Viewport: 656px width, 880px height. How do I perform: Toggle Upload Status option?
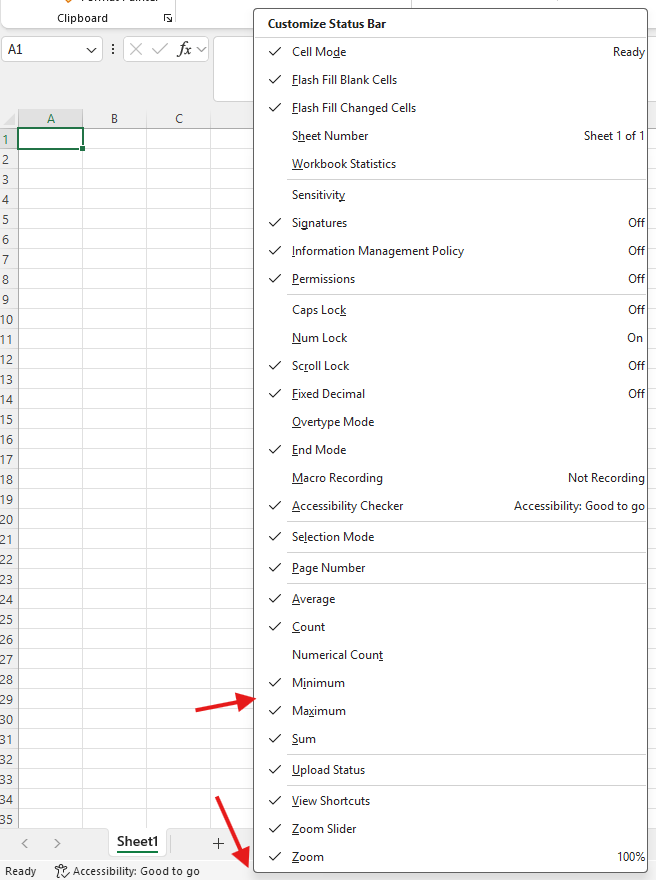tap(450, 770)
